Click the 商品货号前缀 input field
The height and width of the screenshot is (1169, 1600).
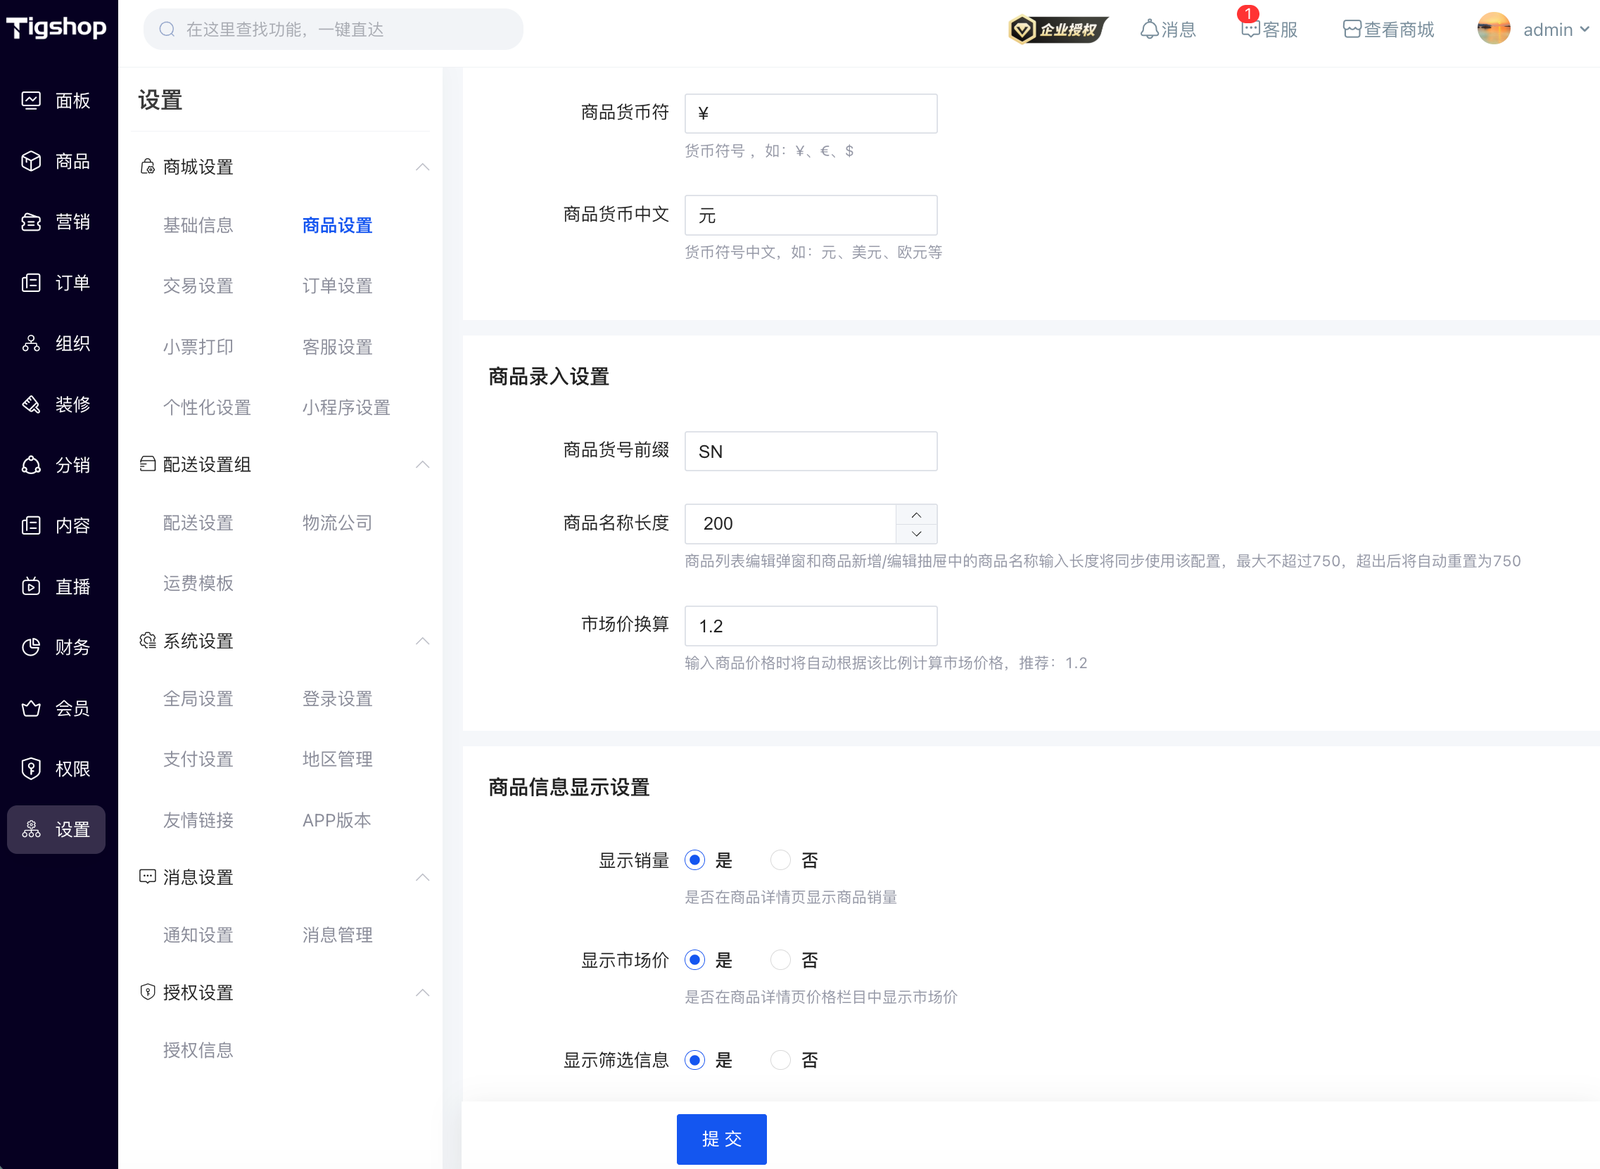point(810,452)
